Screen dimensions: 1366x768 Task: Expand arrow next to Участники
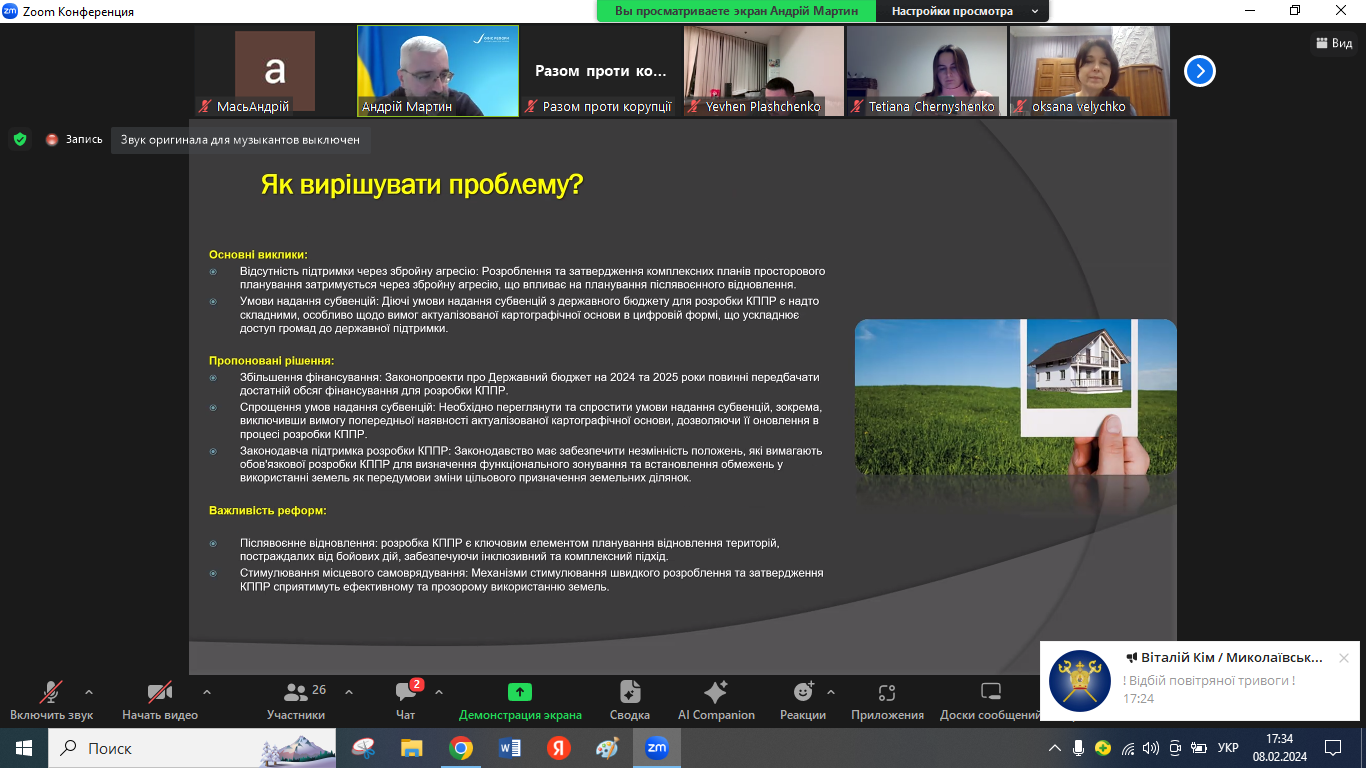(349, 692)
